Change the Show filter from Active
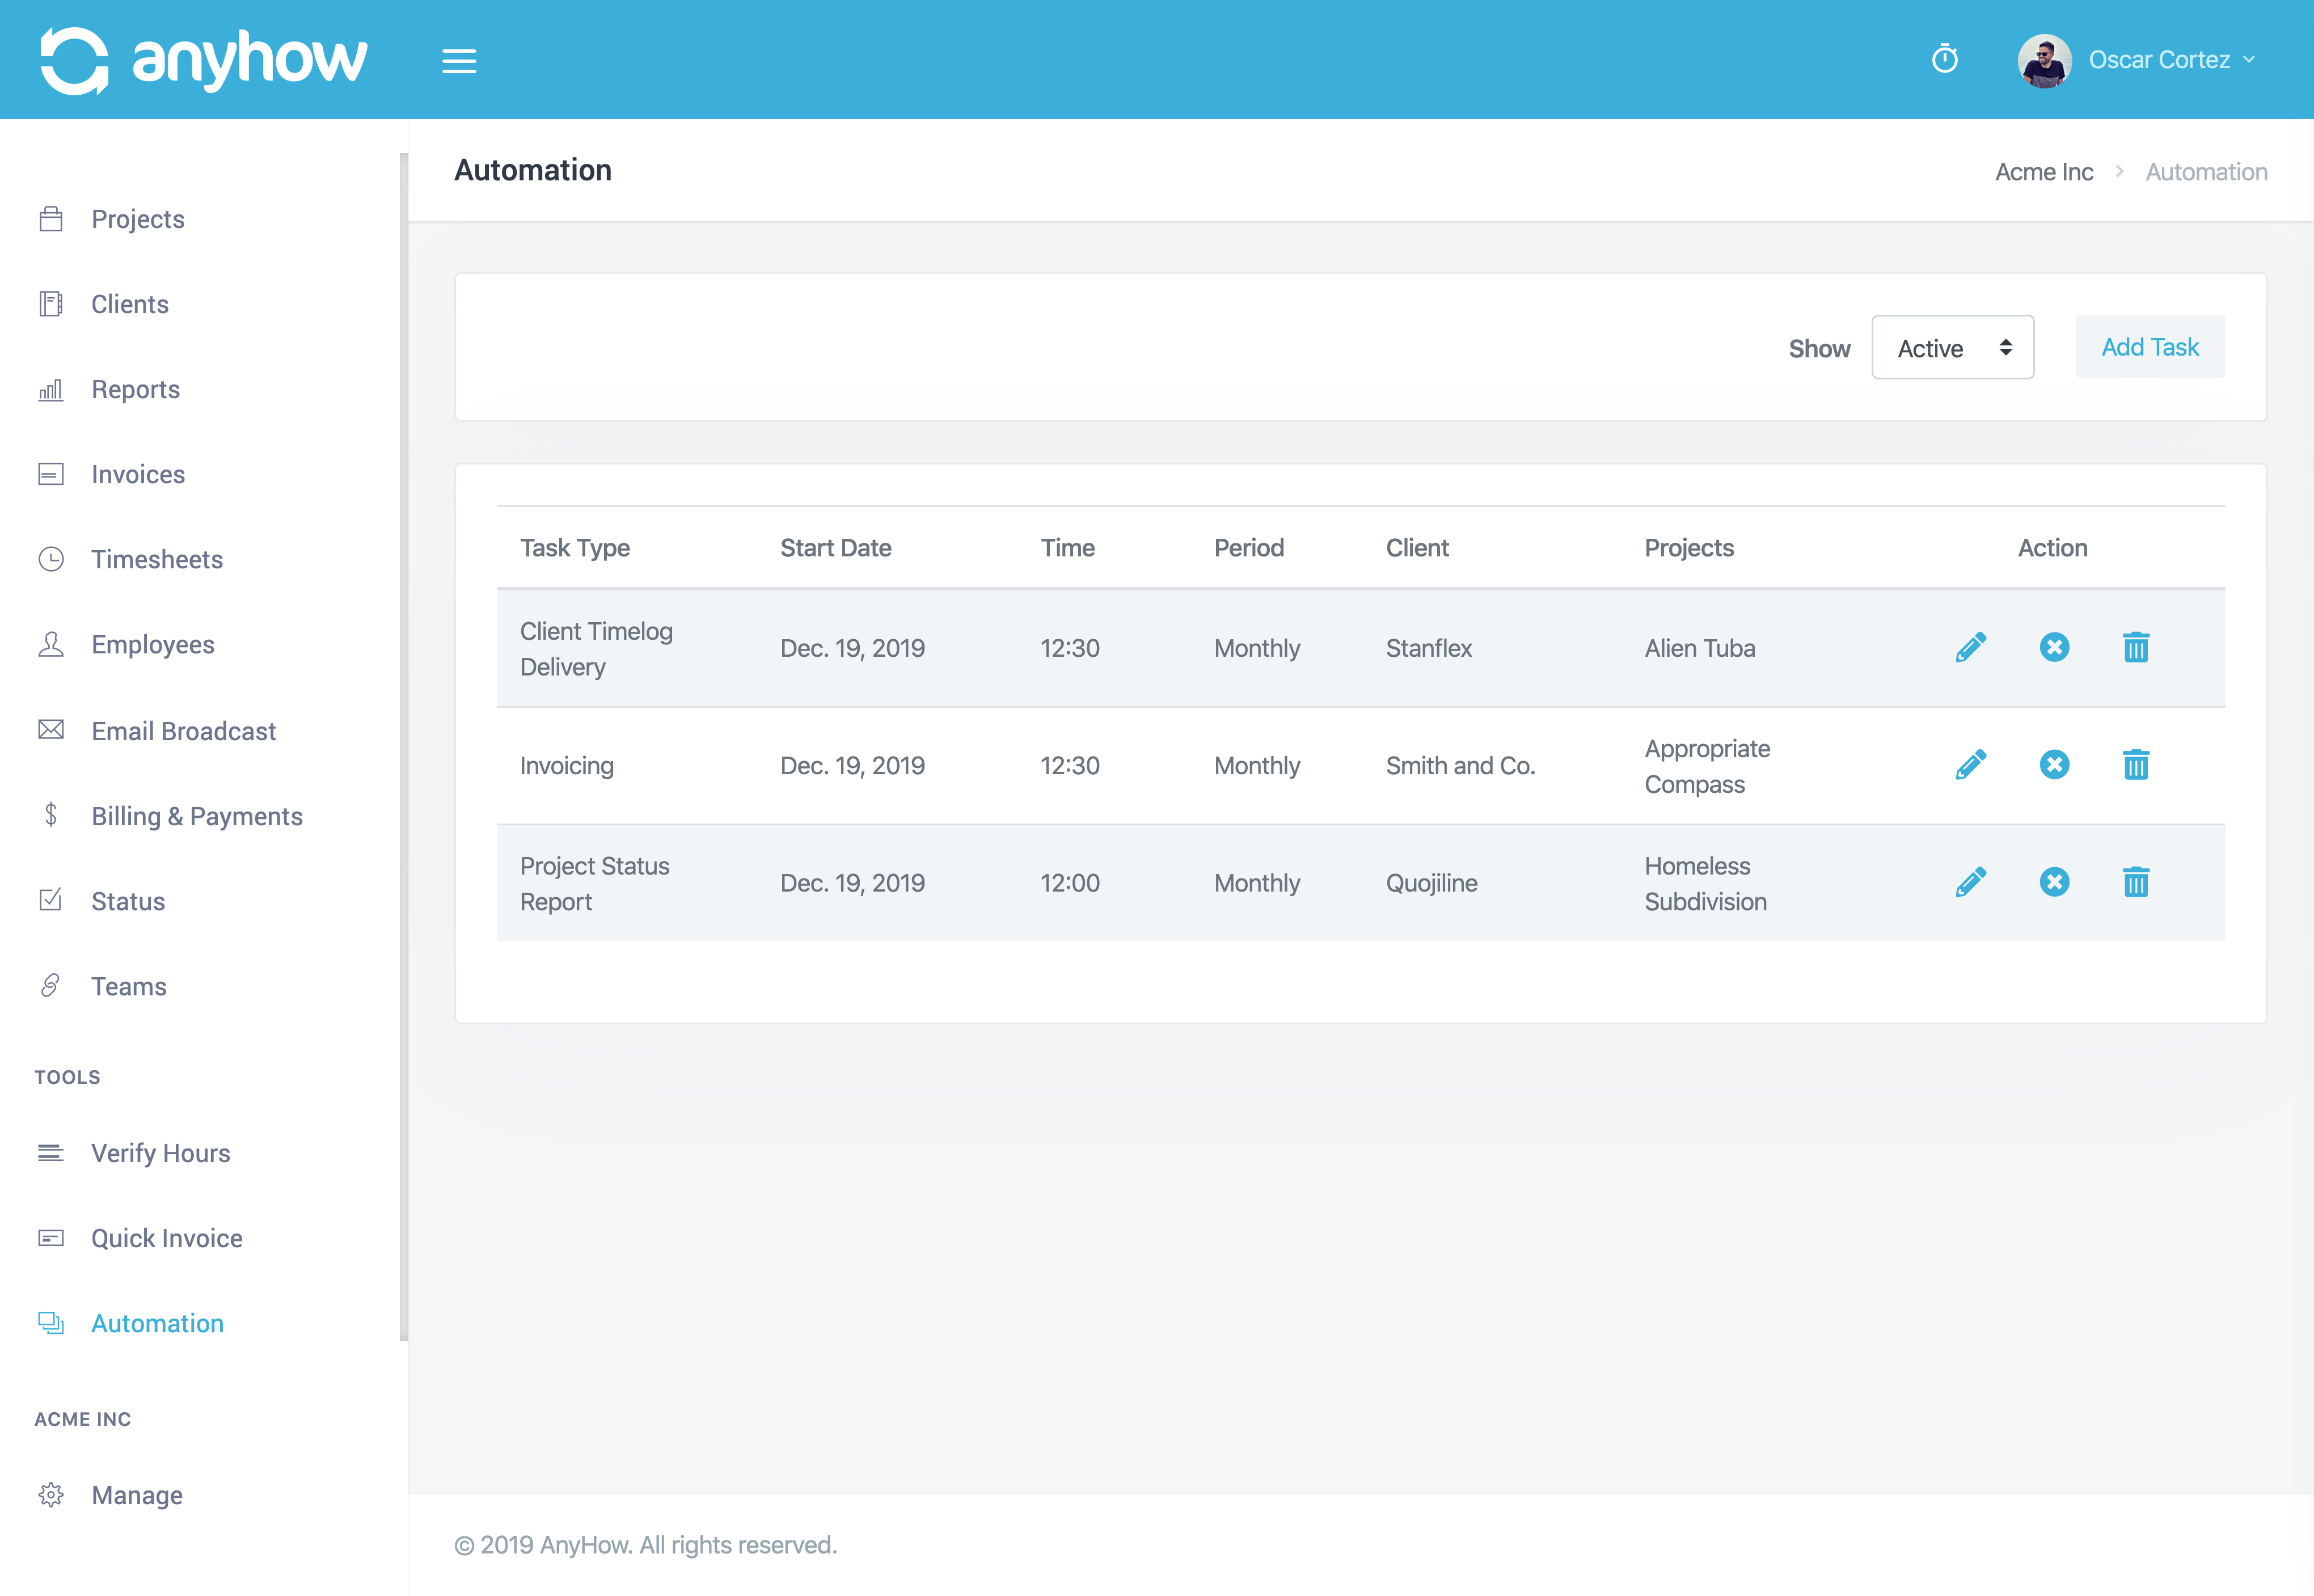This screenshot has height=1596, width=2314. coord(1952,347)
